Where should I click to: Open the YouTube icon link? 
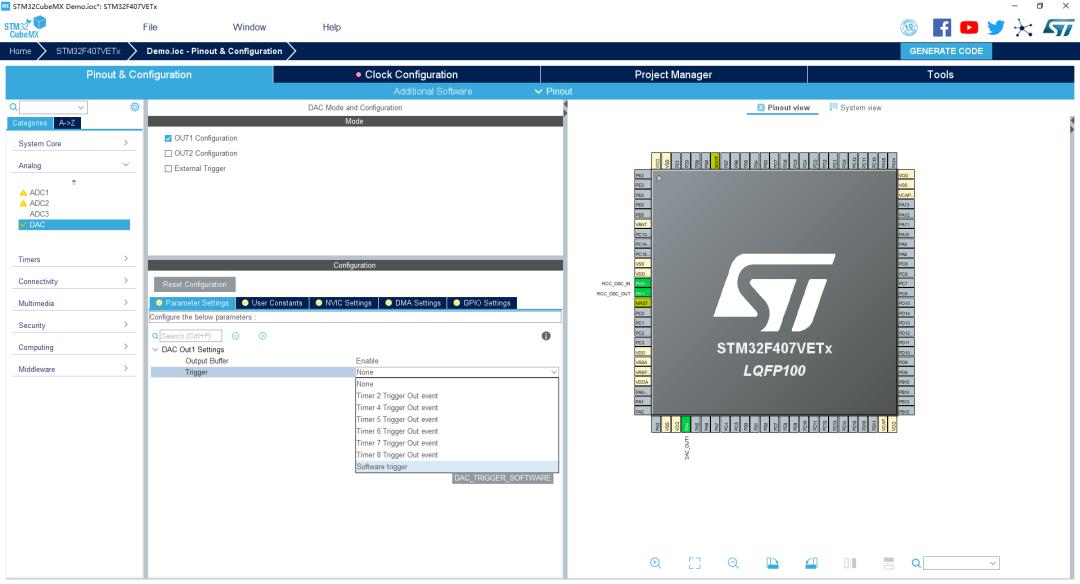pyautogui.click(x=968, y=28)
